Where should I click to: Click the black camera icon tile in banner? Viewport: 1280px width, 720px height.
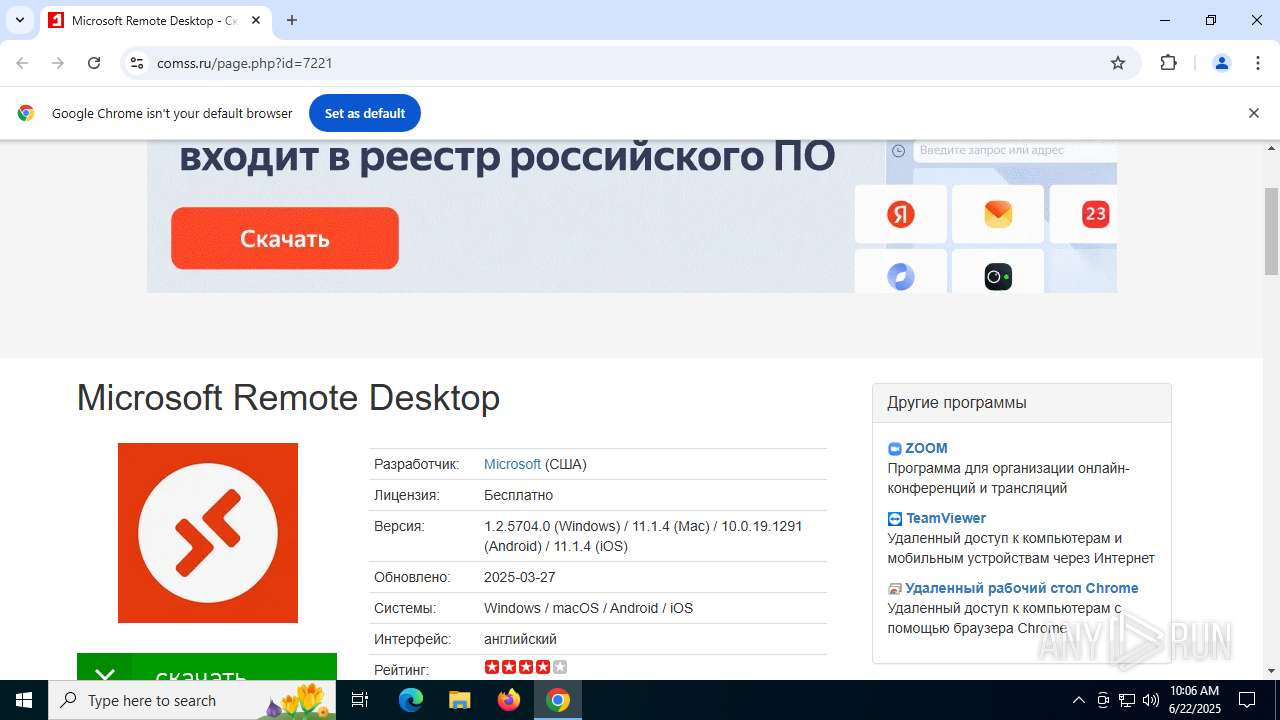[998, 271]
